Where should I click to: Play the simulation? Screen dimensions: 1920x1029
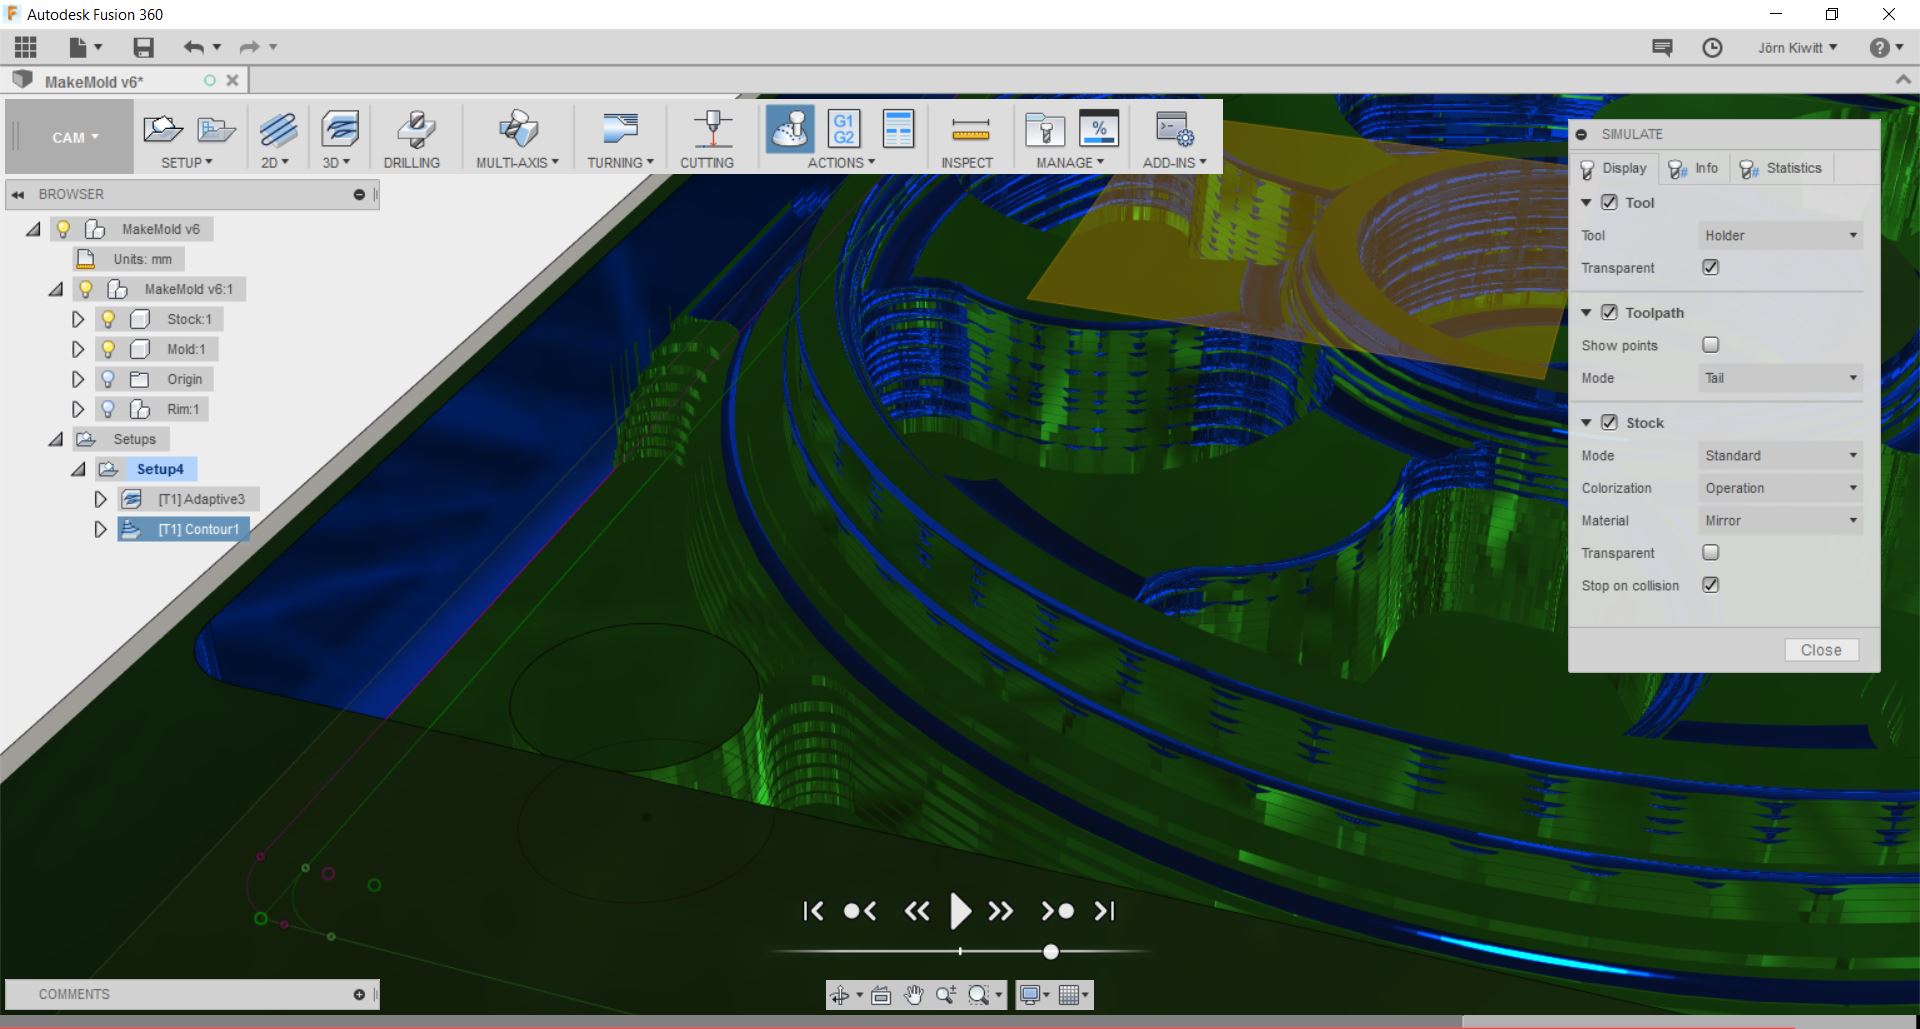pos(959,911)
